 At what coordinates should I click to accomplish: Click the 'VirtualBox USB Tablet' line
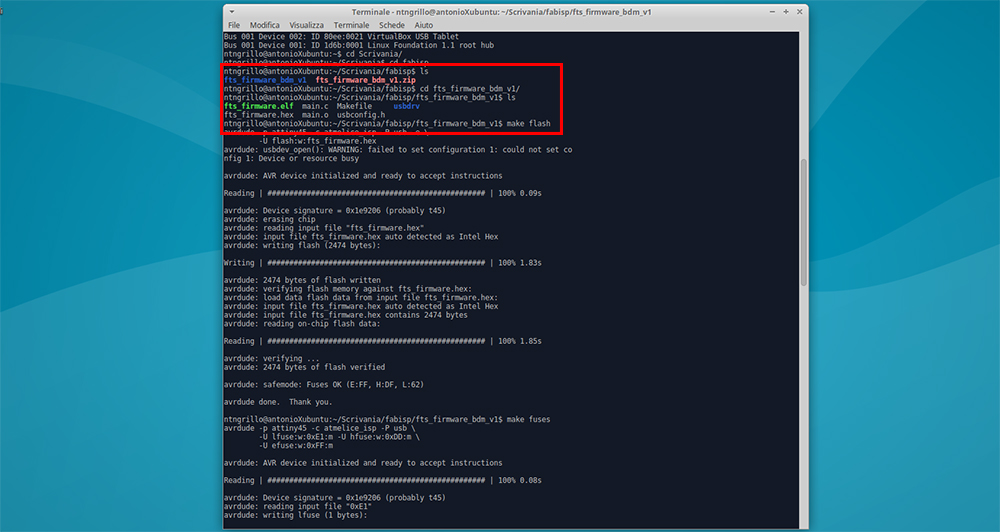[341, 36]
